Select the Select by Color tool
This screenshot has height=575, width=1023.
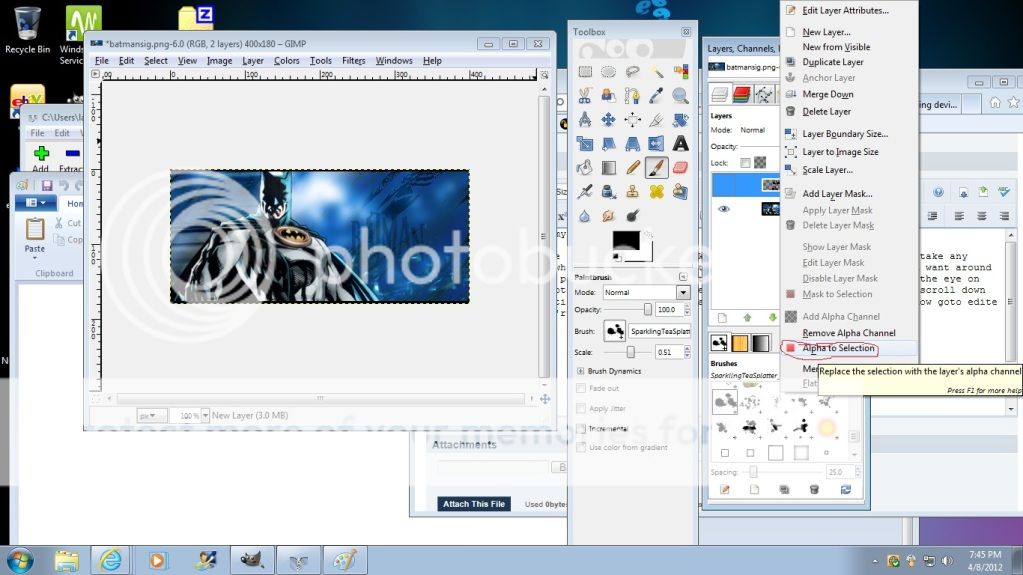[x=680, y=72]
